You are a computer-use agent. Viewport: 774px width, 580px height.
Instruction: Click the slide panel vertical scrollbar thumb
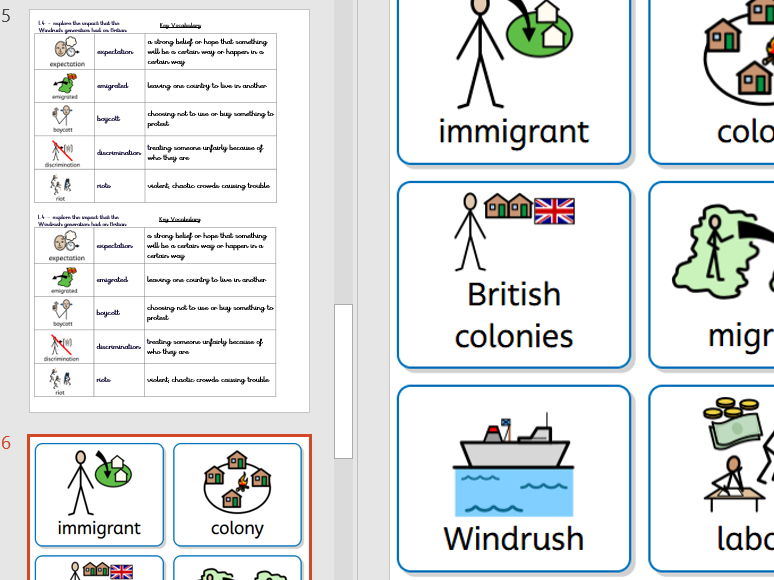(x=344, y=382)
